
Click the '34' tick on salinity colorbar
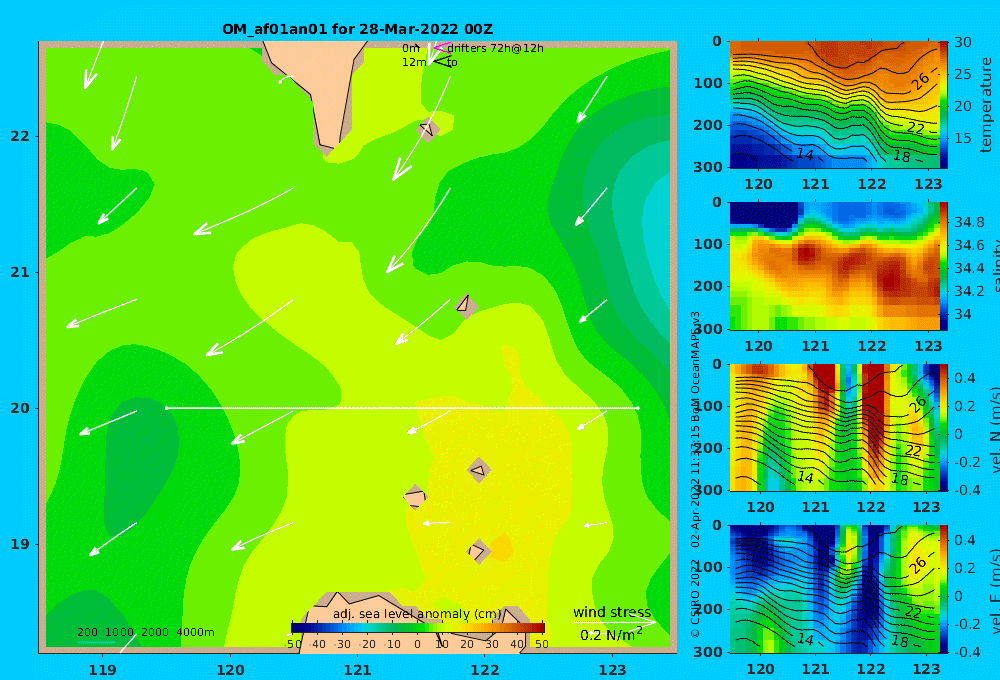point(962,314)
